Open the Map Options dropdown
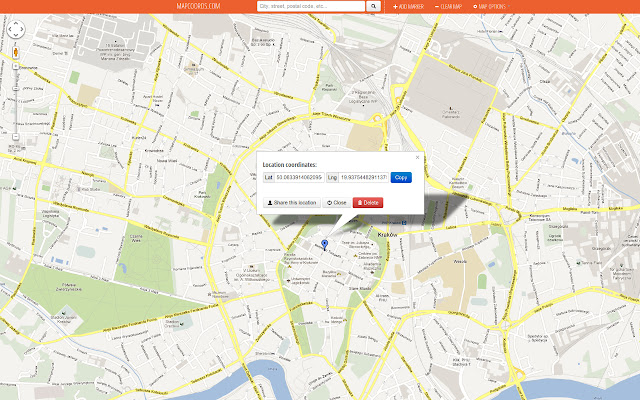640x400 pixels. click(491, 6)
